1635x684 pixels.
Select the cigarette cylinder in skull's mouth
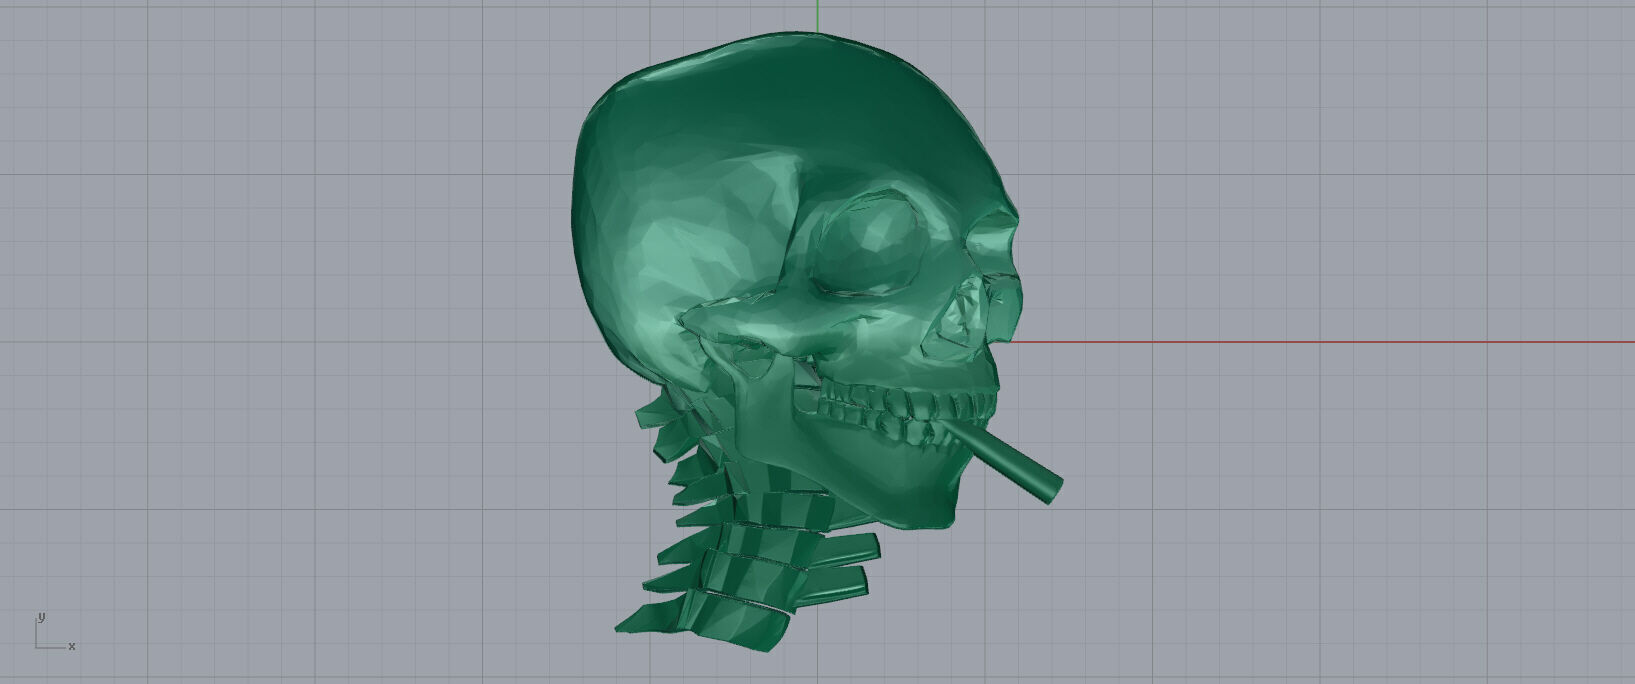[x=1005, y=461]
